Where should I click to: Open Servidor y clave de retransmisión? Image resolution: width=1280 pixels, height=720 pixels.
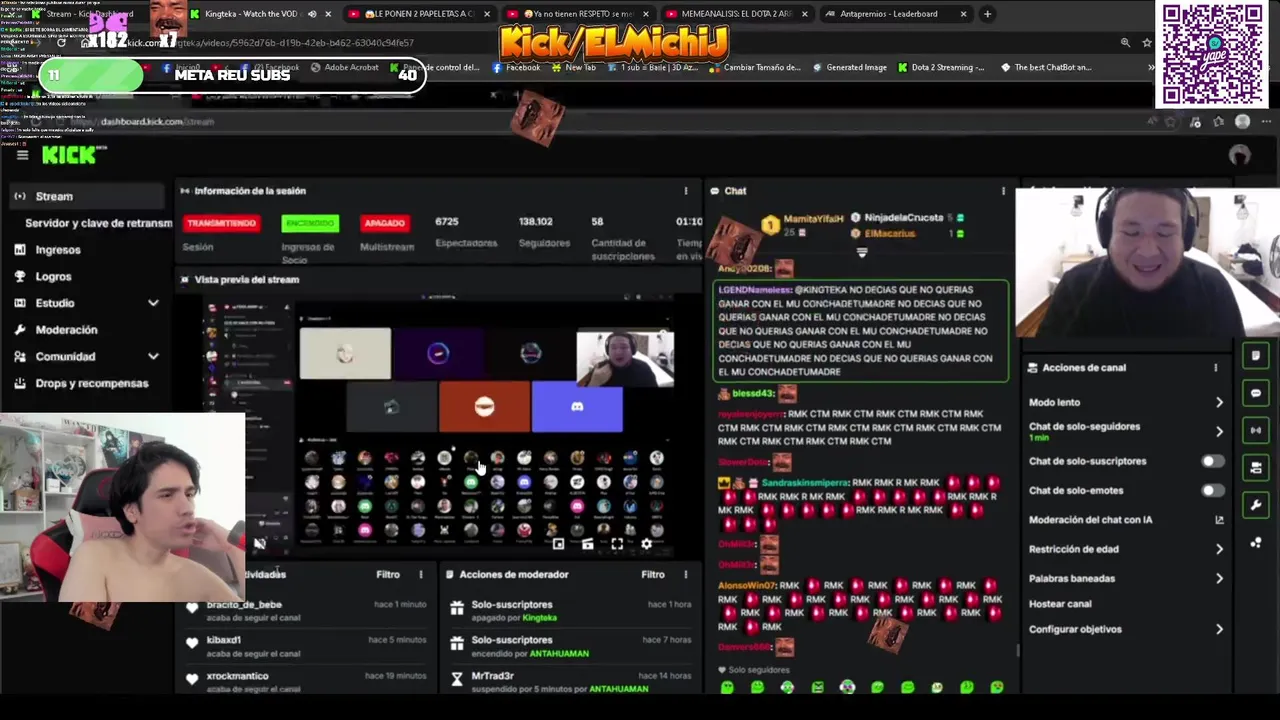click(98, 223)
